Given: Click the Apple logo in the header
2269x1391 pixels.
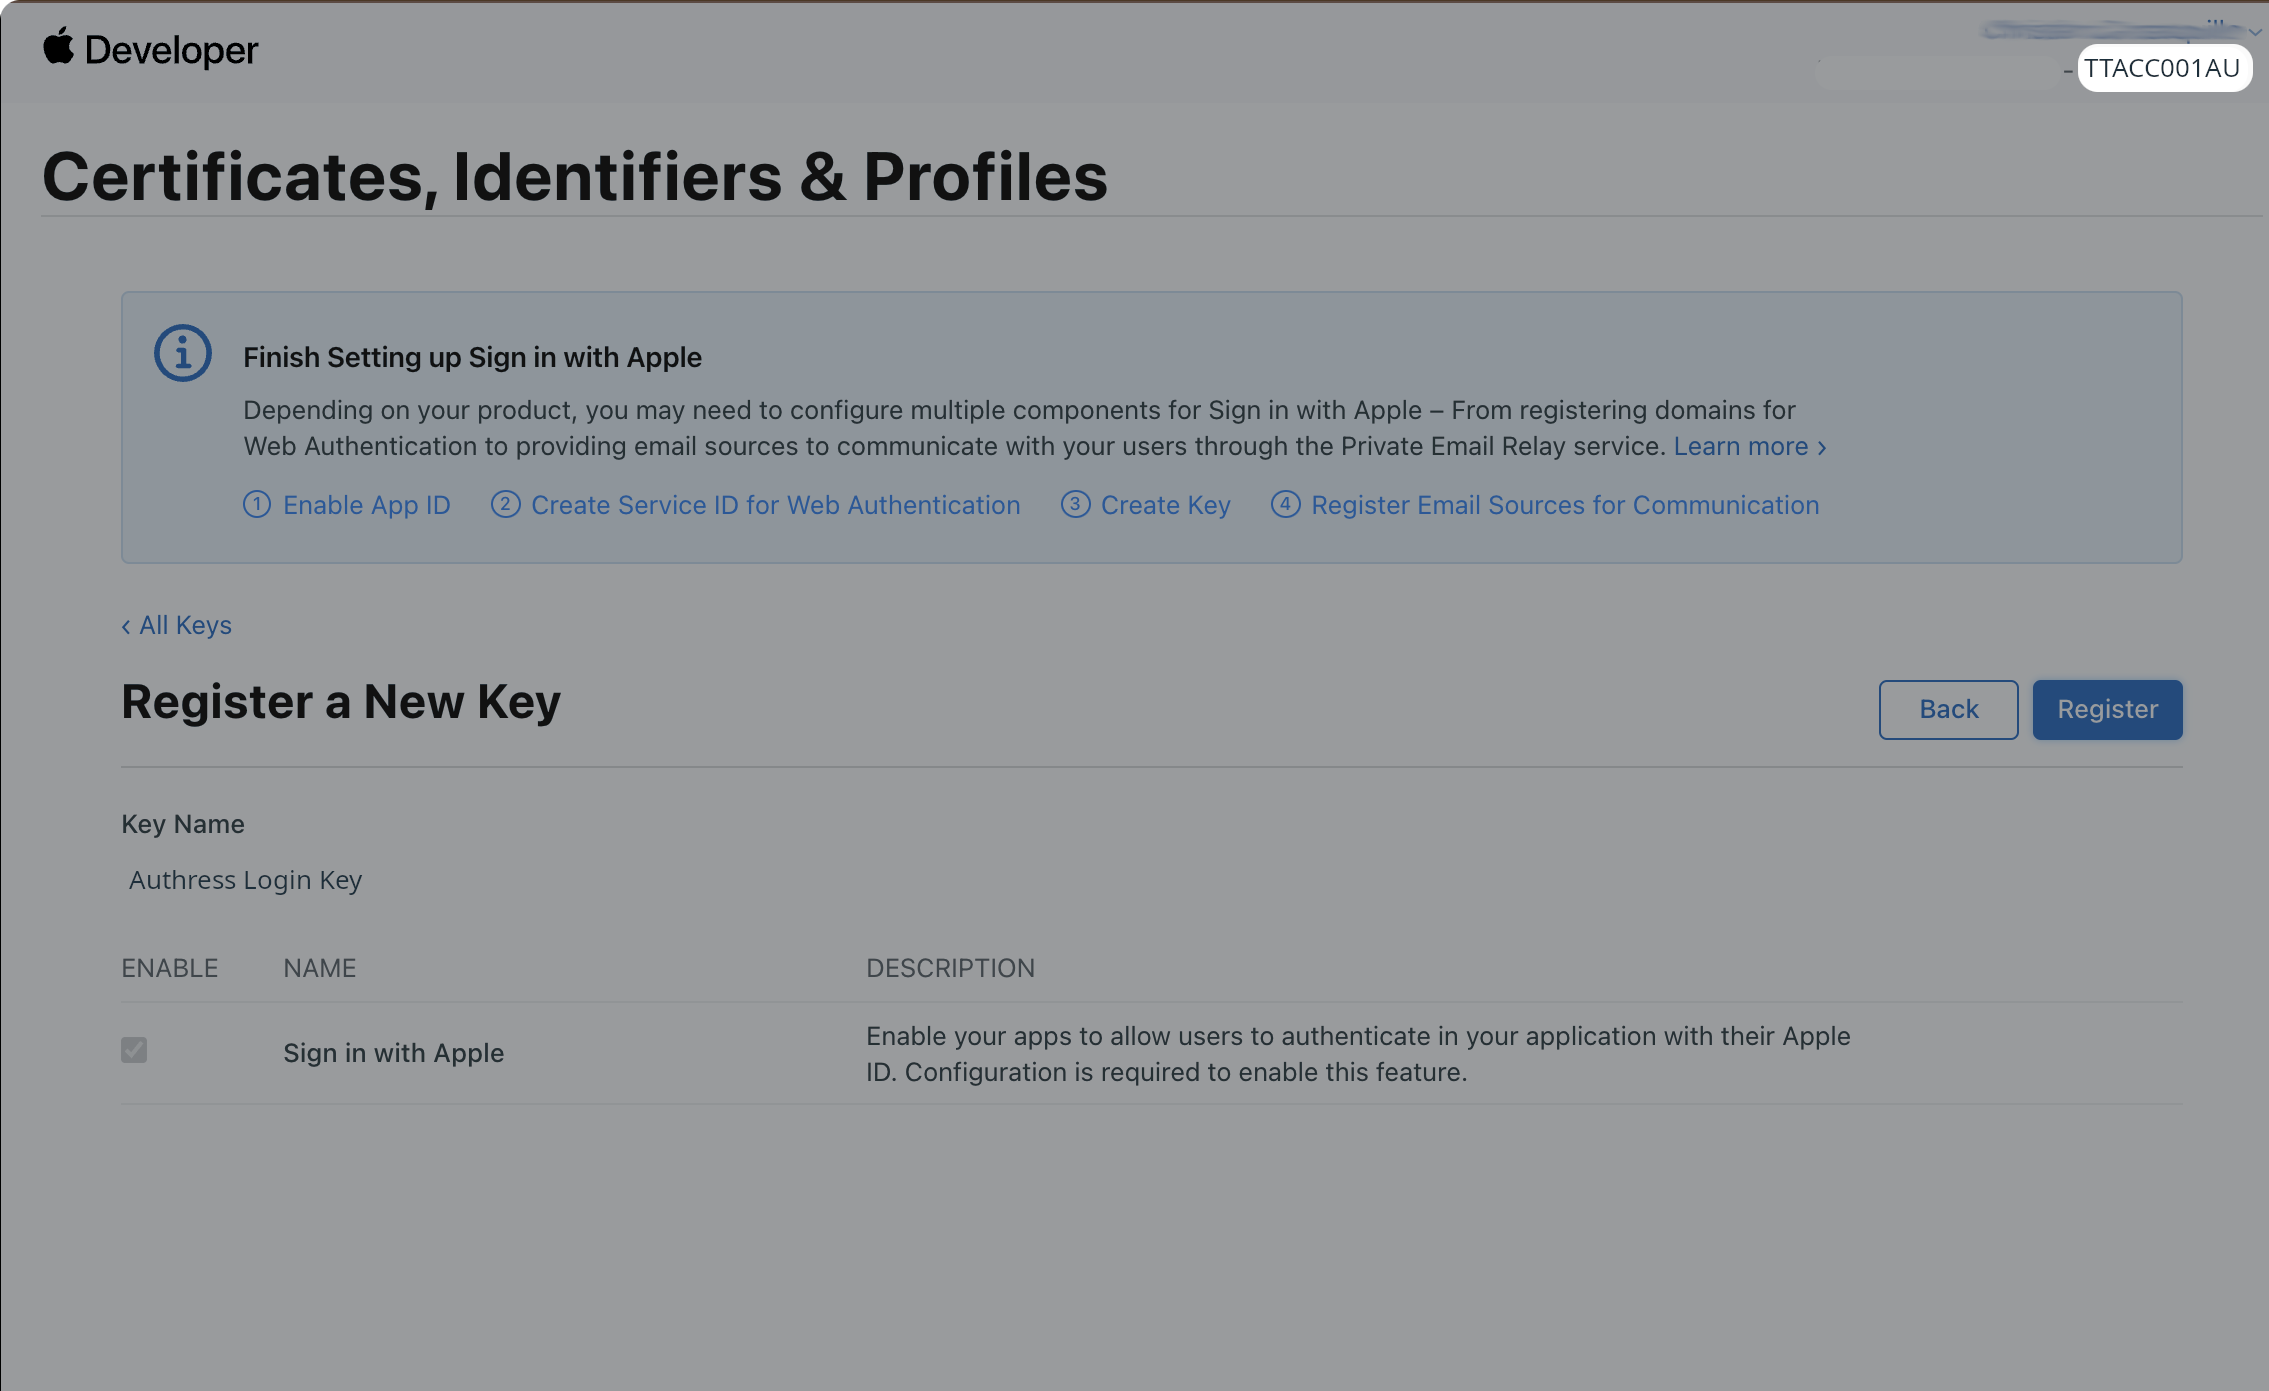Looking at the screenshot, I should pos(57,48).
